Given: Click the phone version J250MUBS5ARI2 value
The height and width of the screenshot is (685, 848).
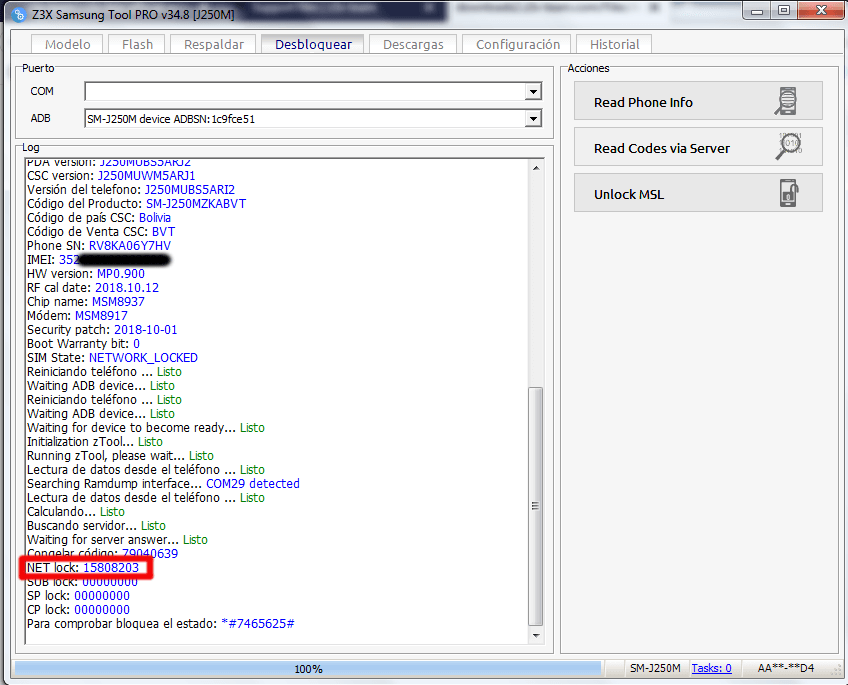Looking at the screenshot, I should point(190,190).
